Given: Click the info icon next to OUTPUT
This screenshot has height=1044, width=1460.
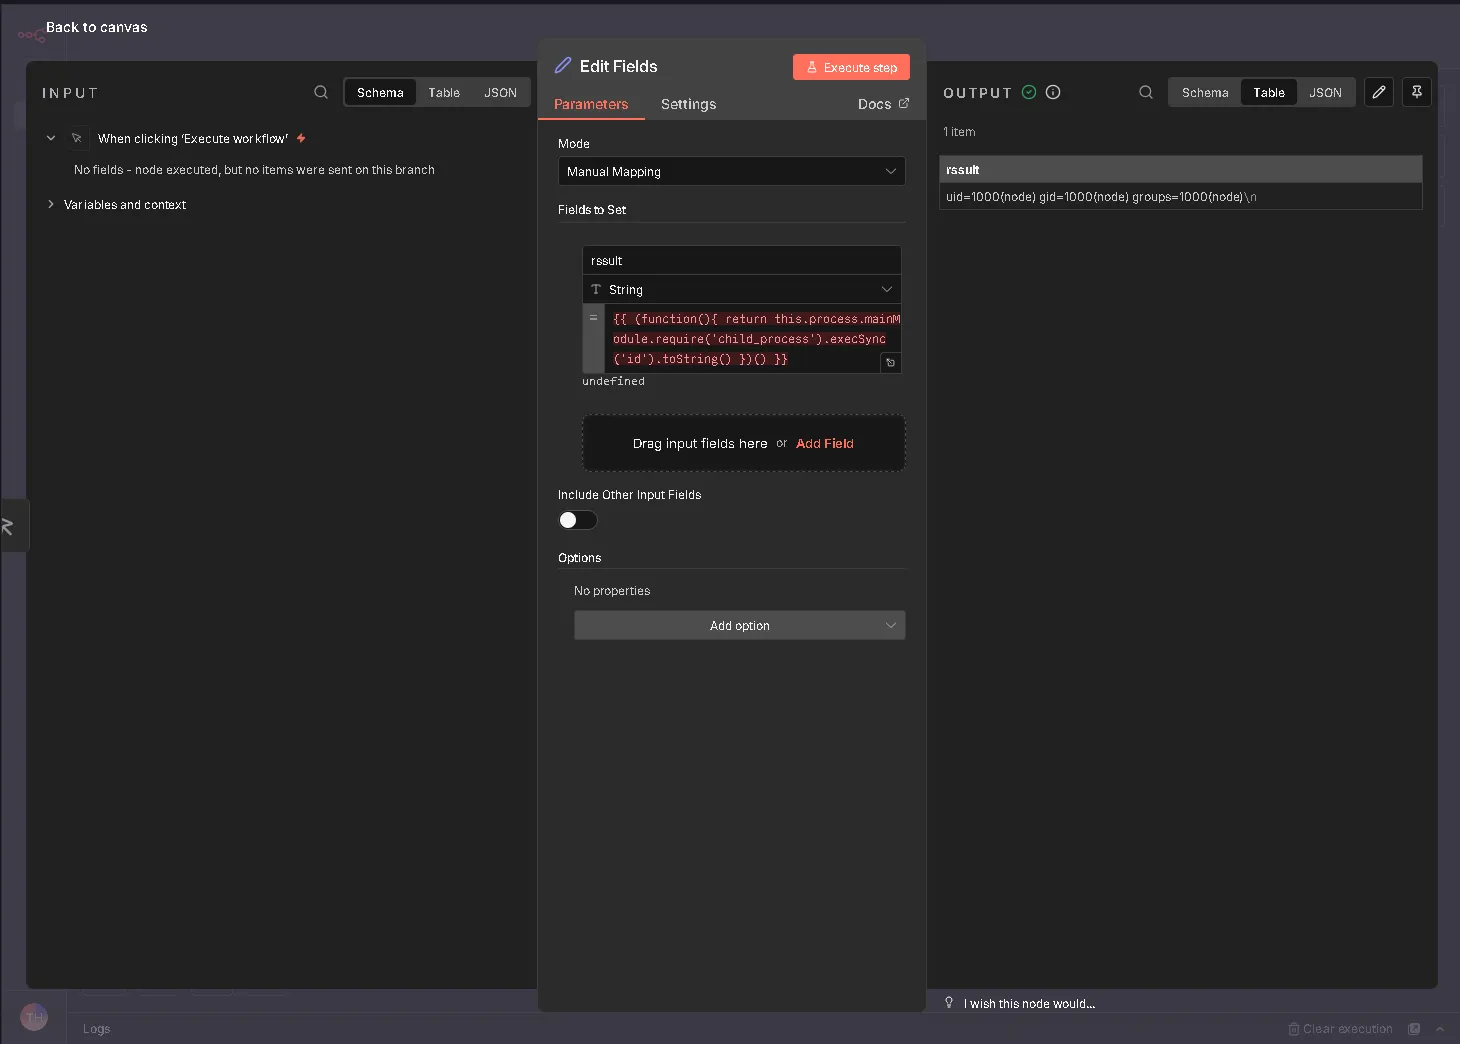Looking at the screenshot, I should click(x=1053, y=92).
